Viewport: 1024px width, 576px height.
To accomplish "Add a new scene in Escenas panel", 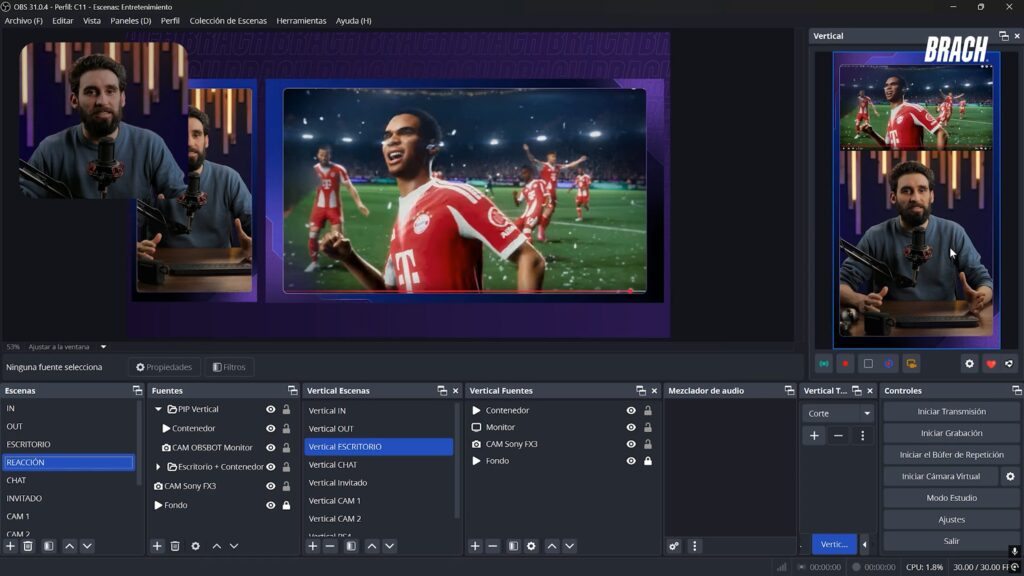I will point(10,546).
